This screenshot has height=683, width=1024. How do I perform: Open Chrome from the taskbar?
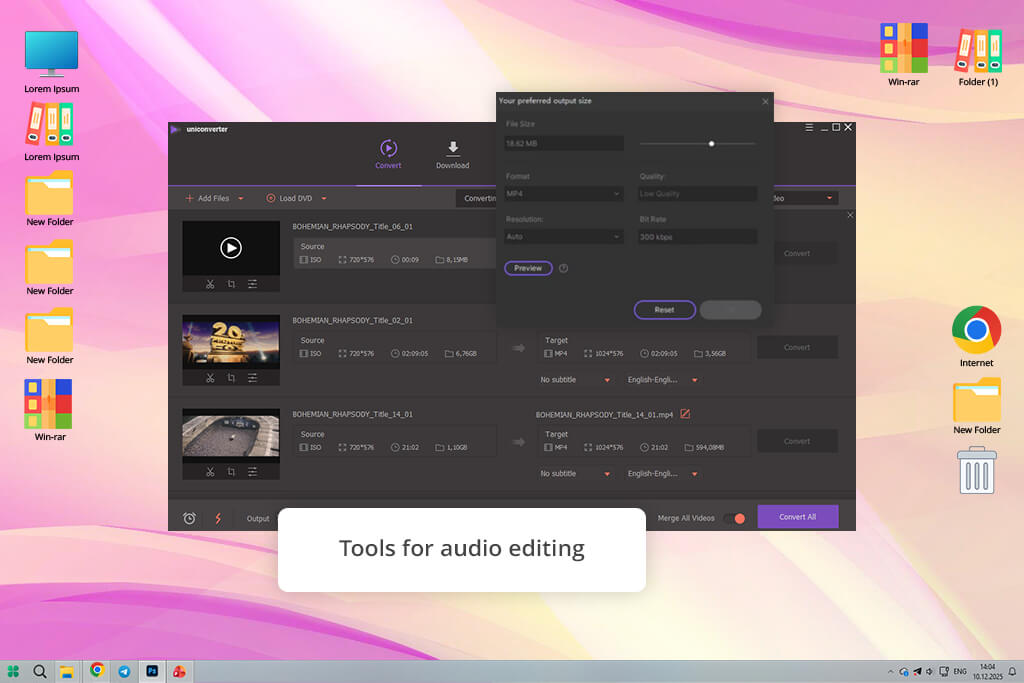[x=97, y=670]
